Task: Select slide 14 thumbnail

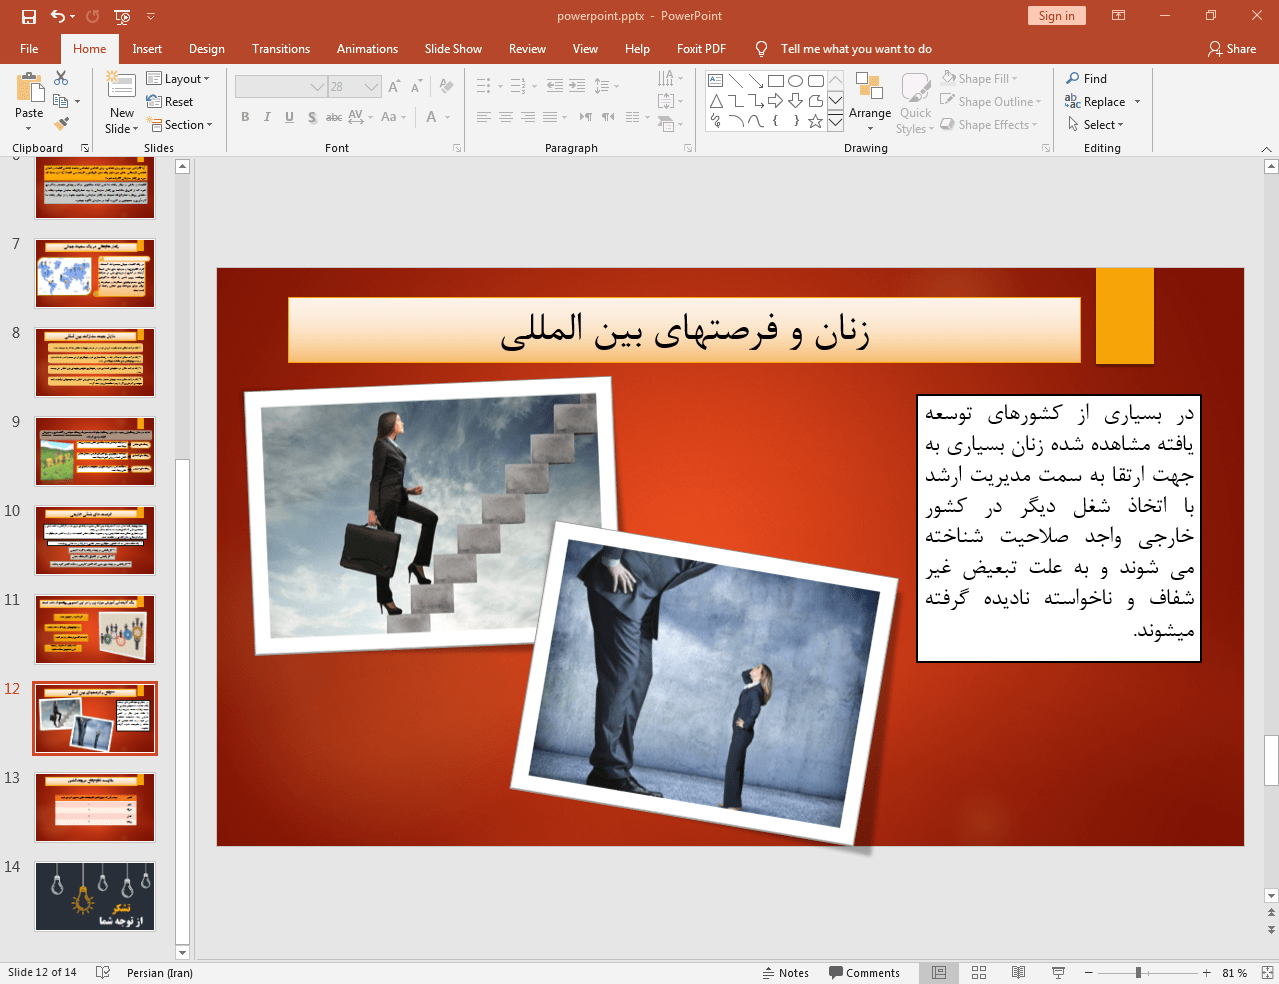Action: 95,897
